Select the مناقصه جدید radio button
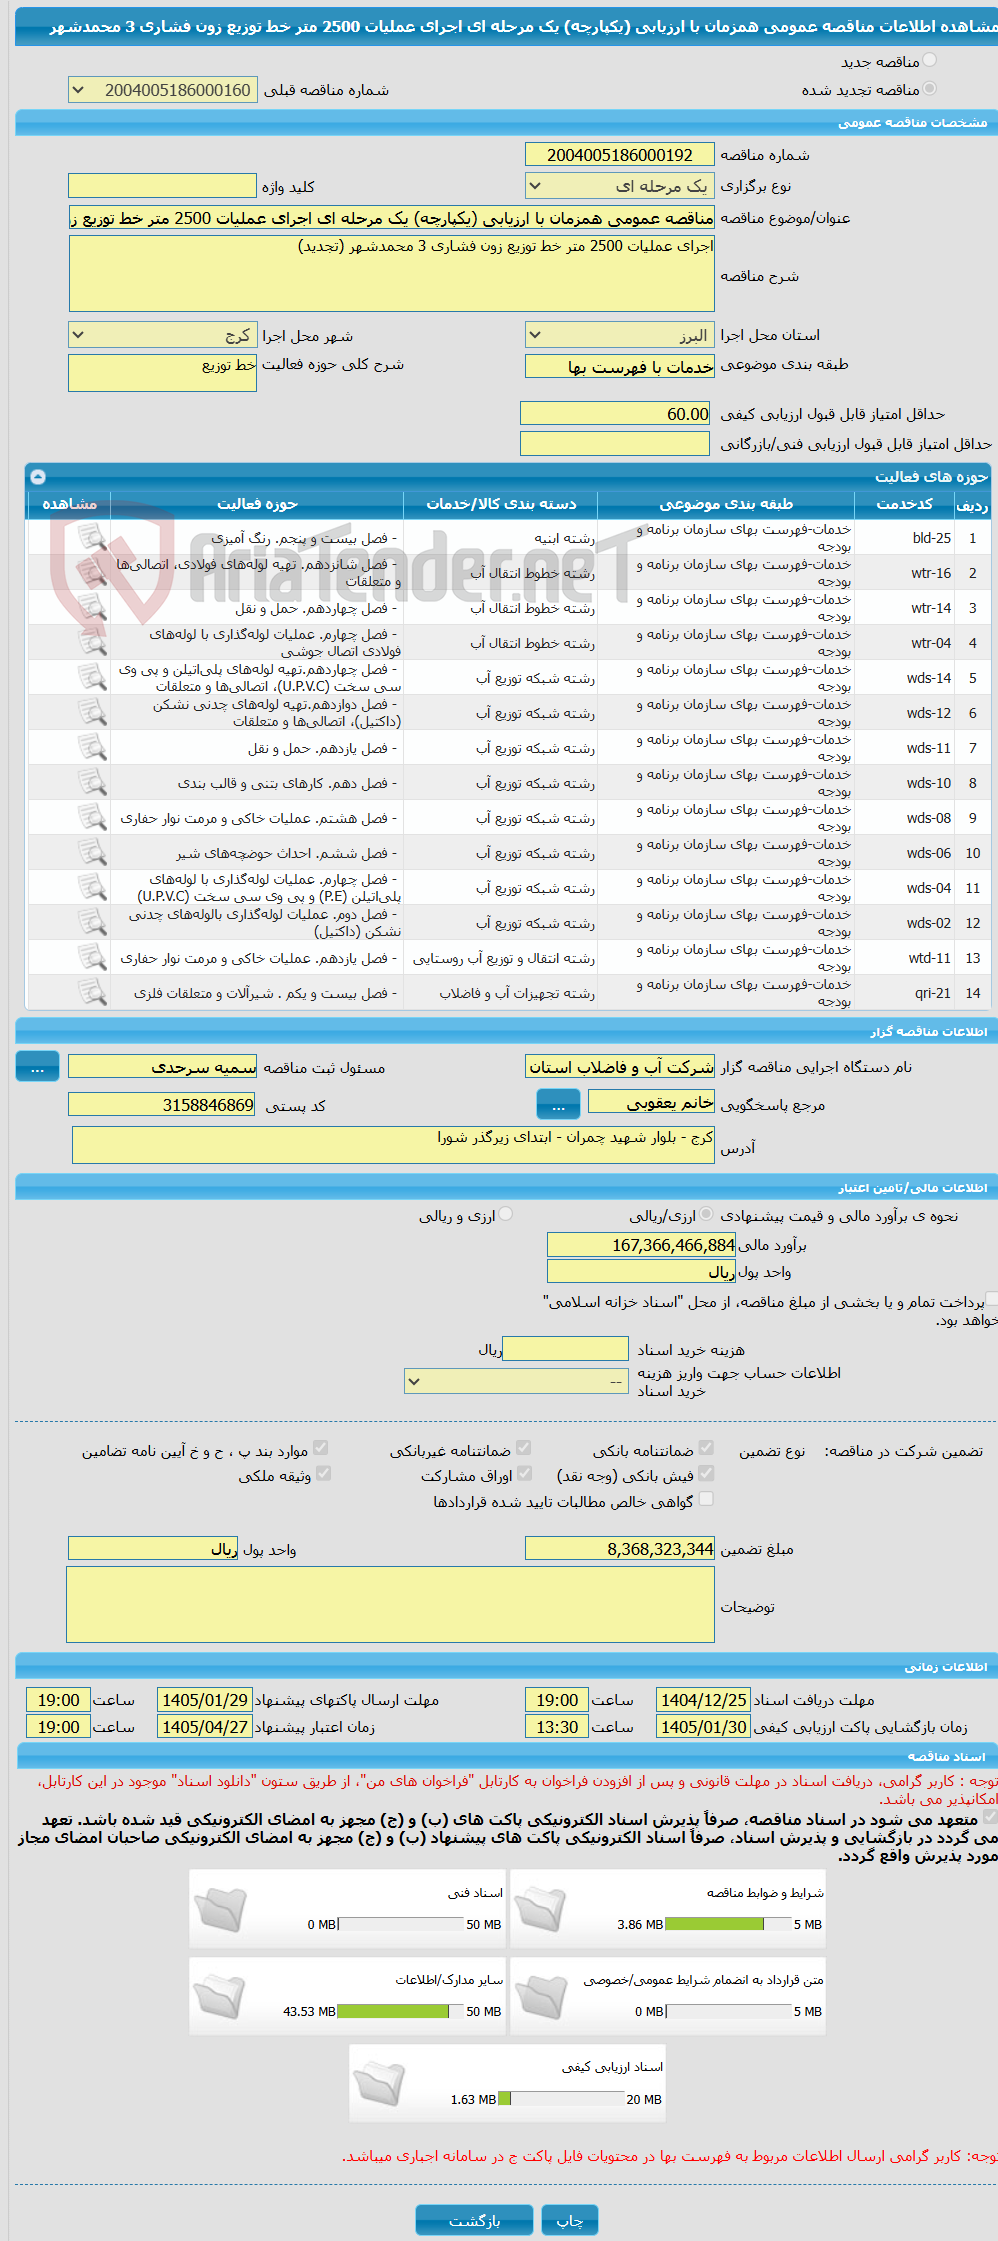The width and height of the screenshot is (998, 2241). (x=930, y=61)
